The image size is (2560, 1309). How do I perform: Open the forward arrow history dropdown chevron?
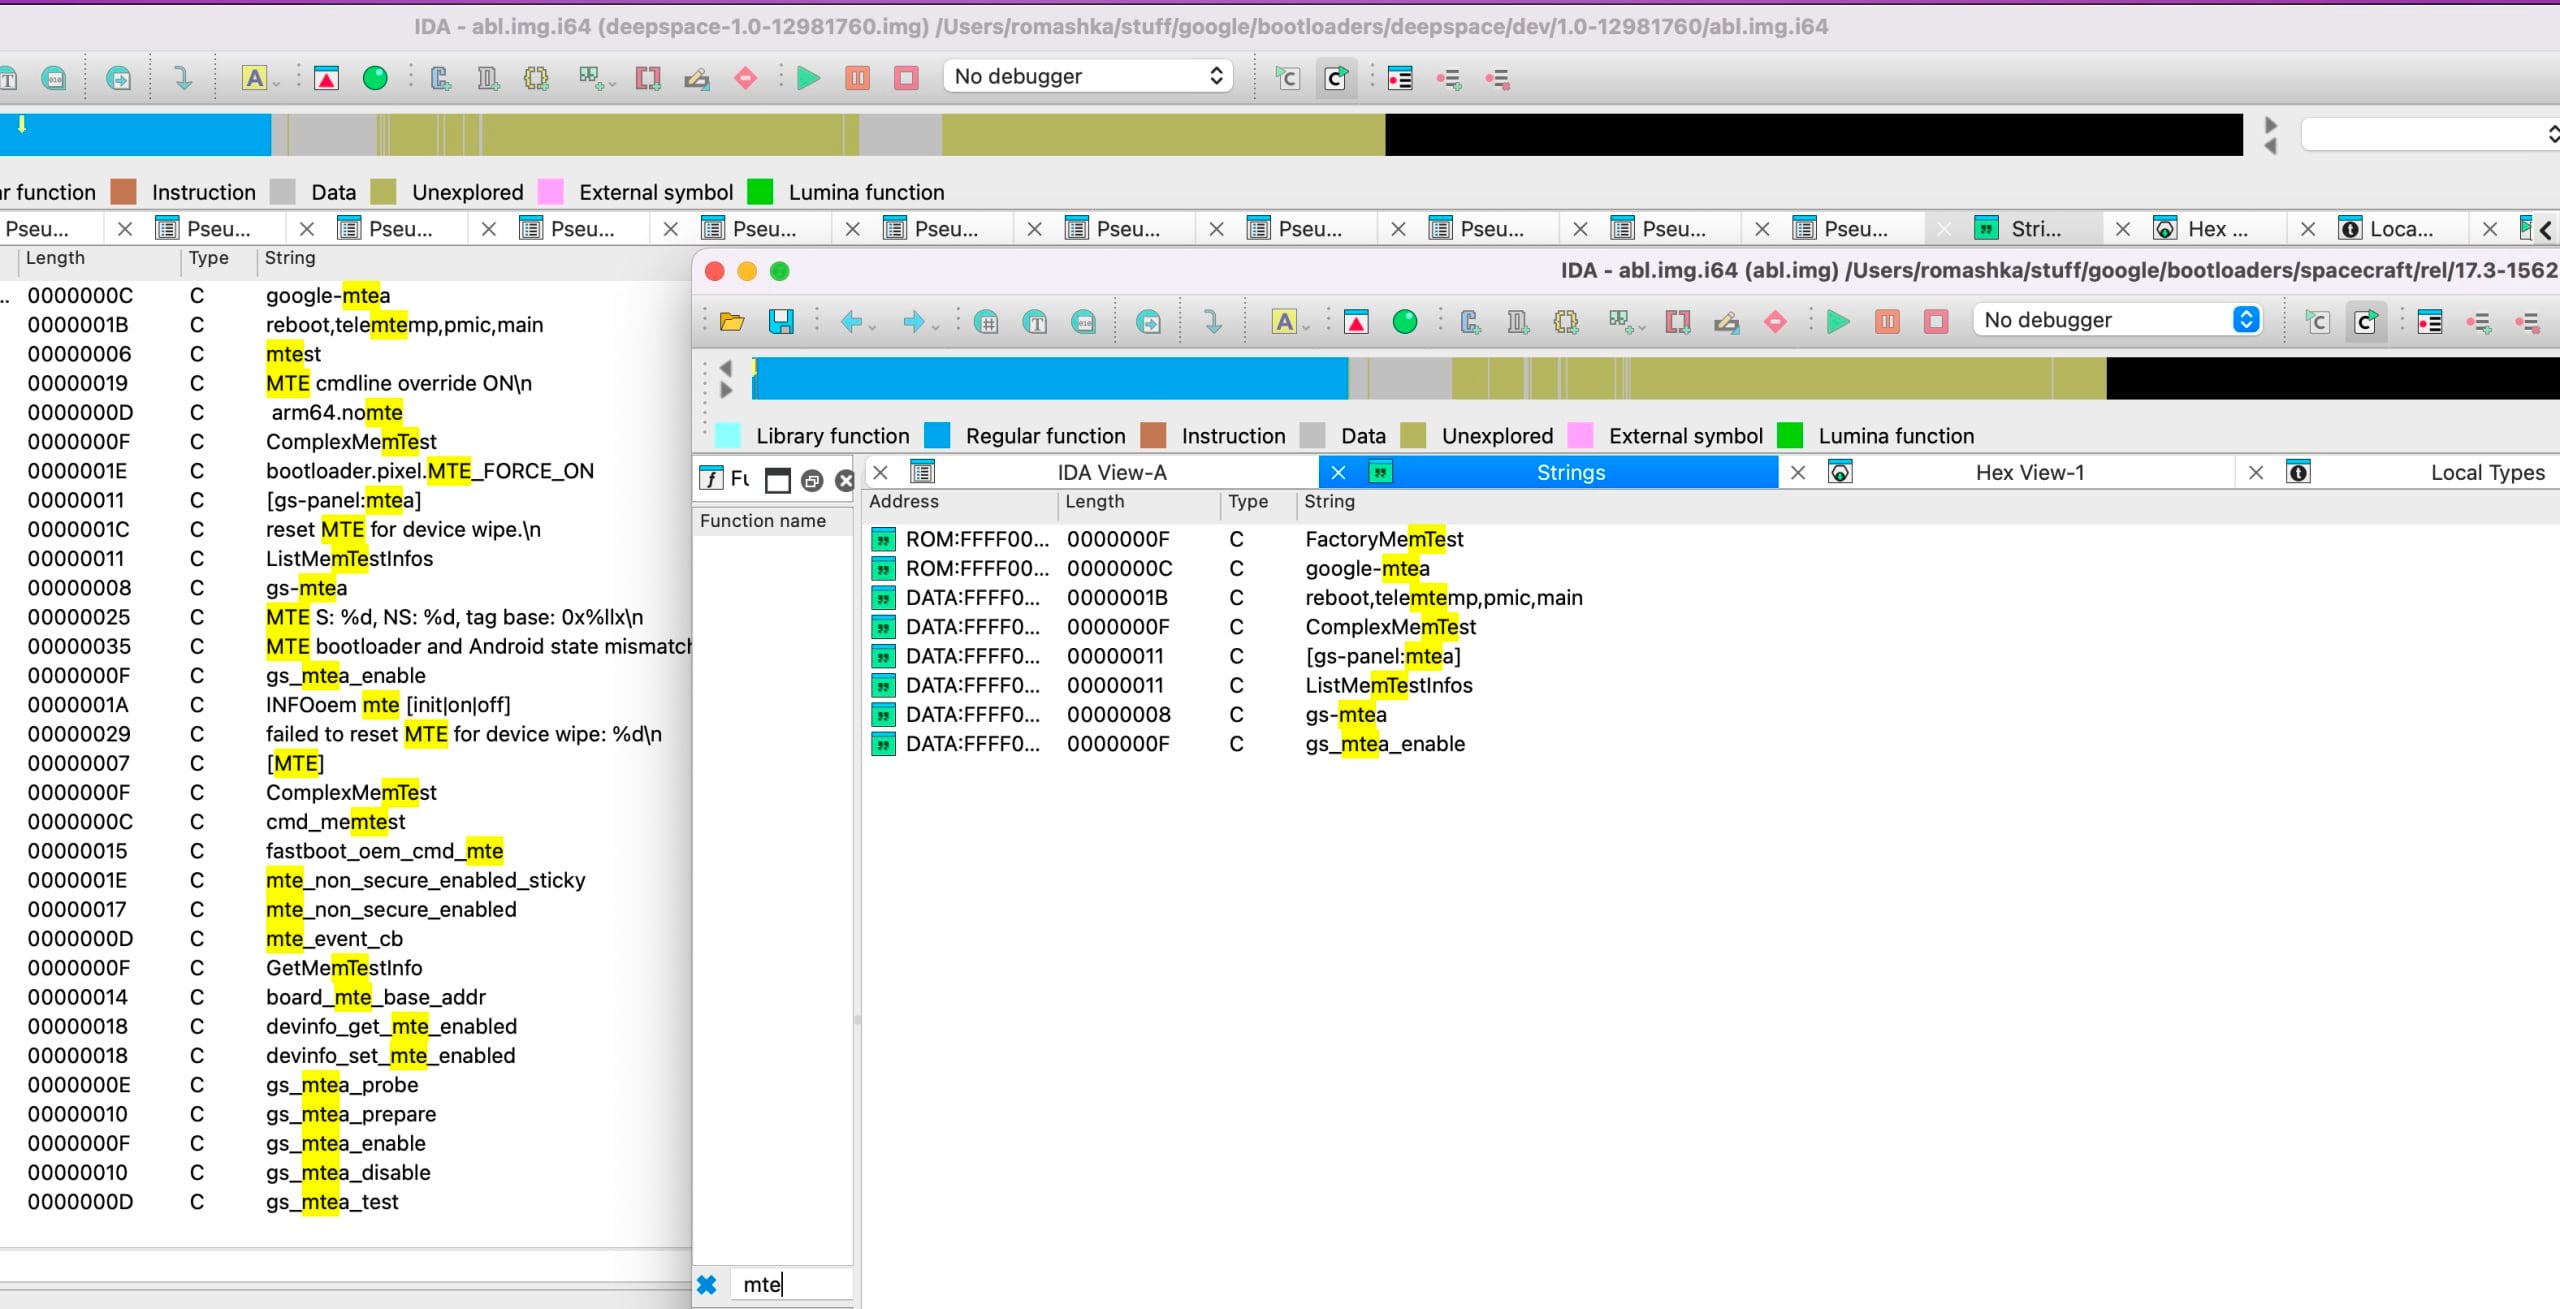(935, 327)
